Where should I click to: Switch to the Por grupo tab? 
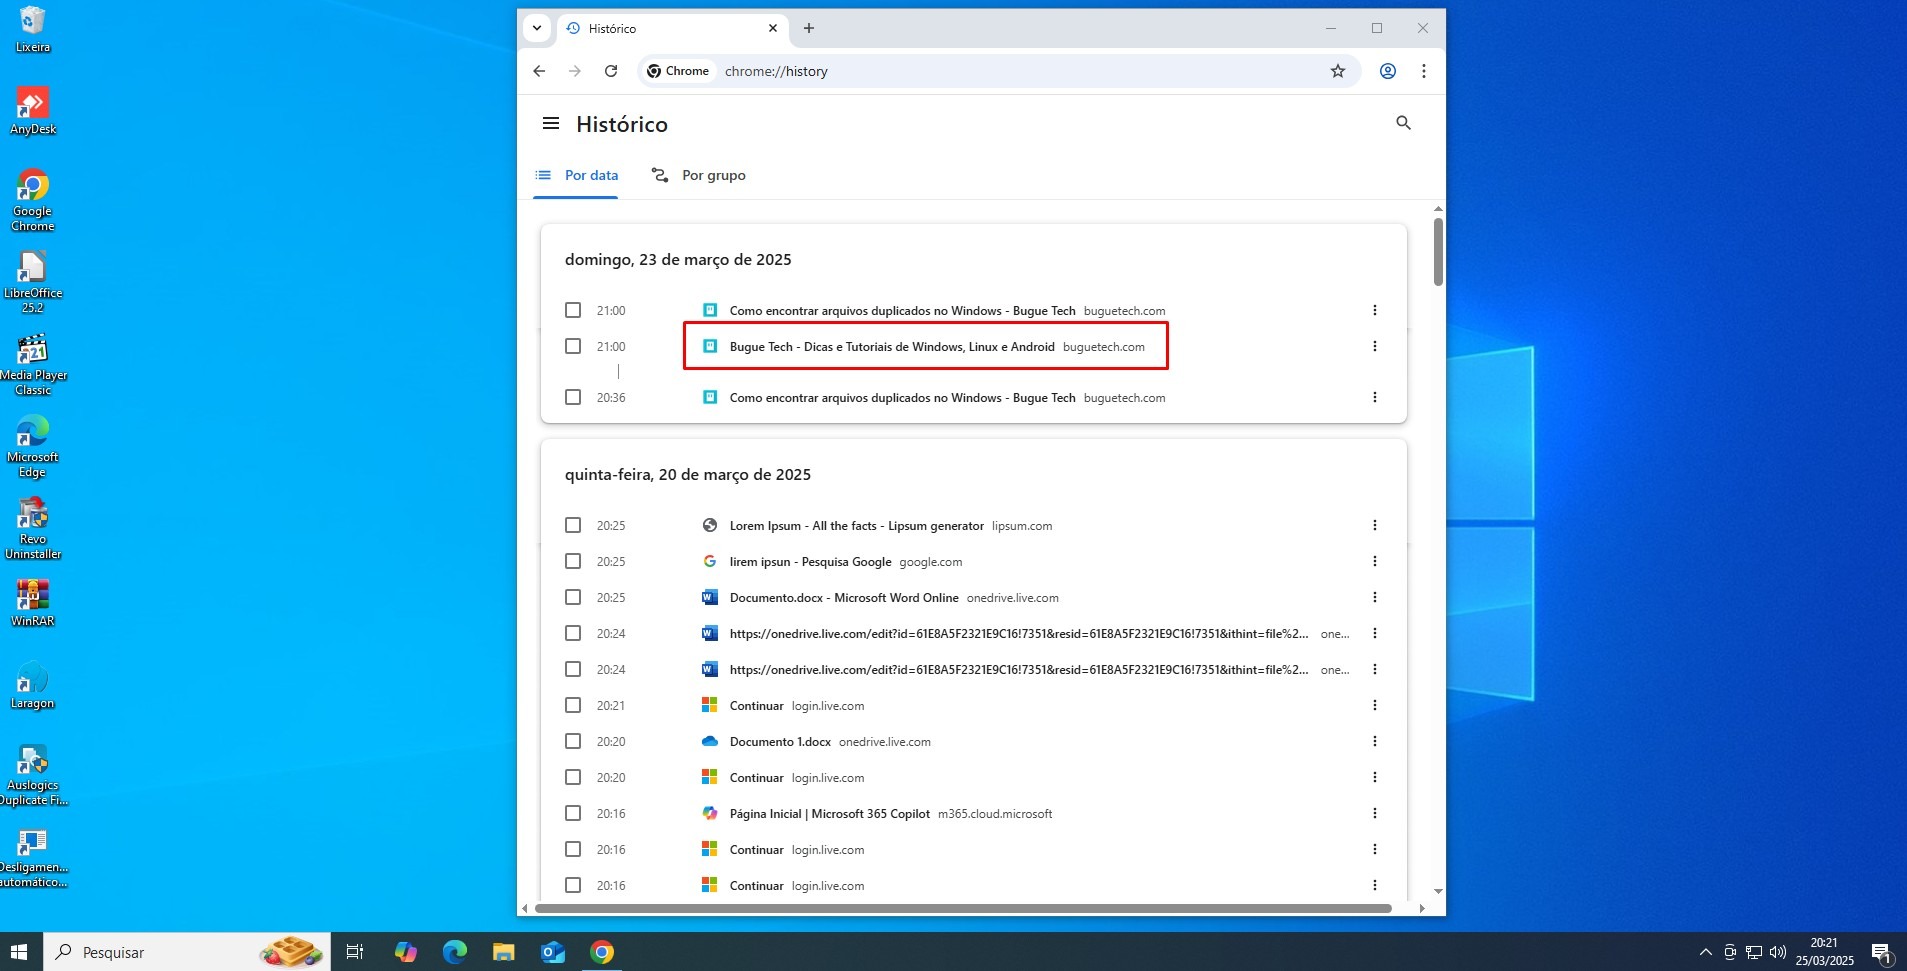point(697,175)
